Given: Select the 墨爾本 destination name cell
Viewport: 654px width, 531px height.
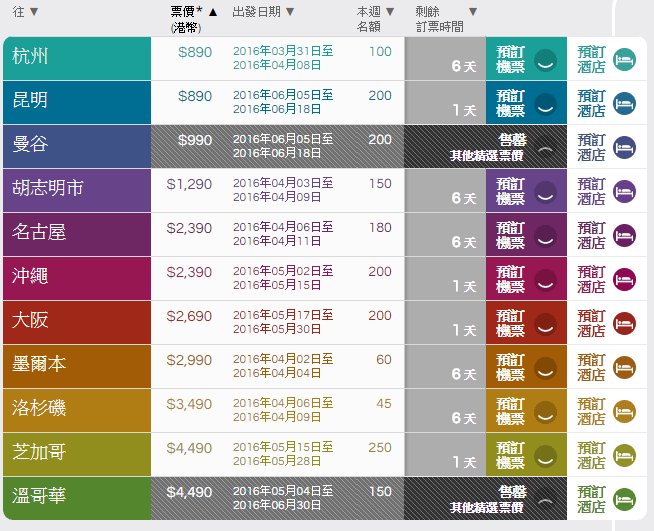Looking at the screenshot, I should tap(77, 367).
